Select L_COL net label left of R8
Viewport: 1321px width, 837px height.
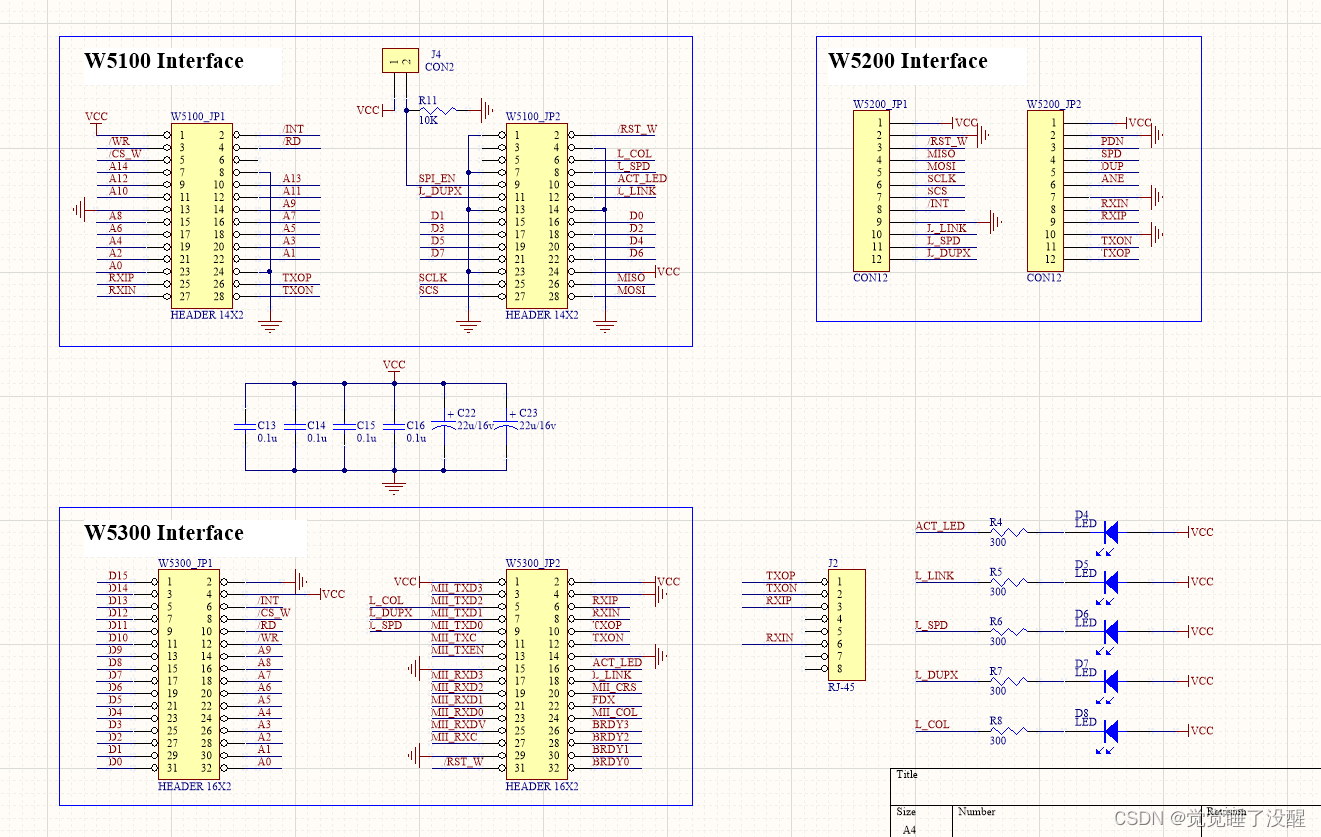[x=932, y=724]
